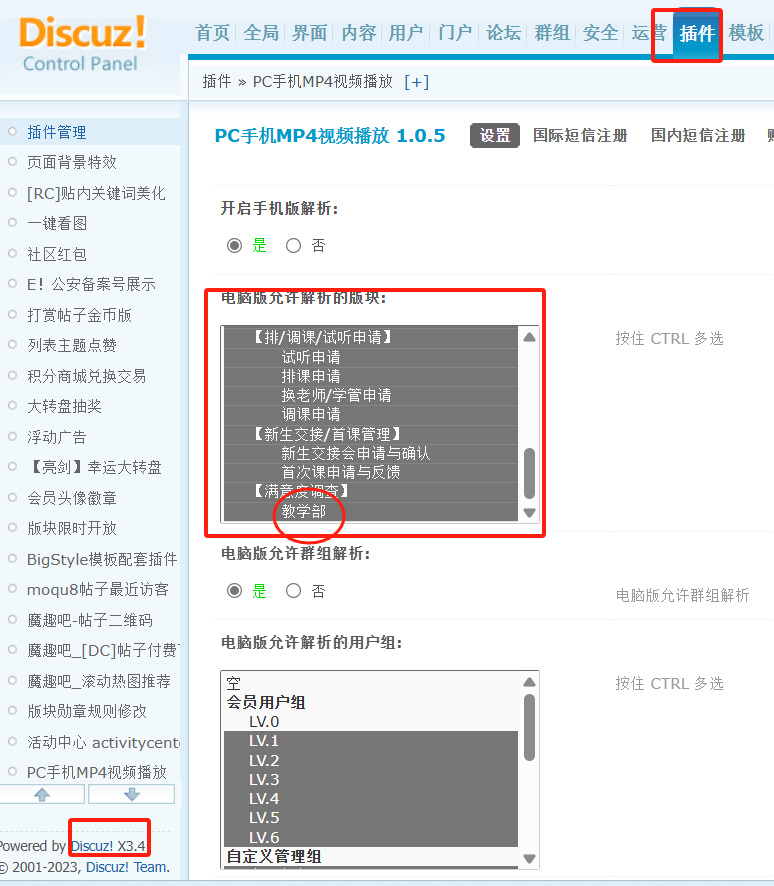774x886 pixels.
Task: Select 是 for 开启手机版解析
Action: pyautogui.click(x=235, y=246)
